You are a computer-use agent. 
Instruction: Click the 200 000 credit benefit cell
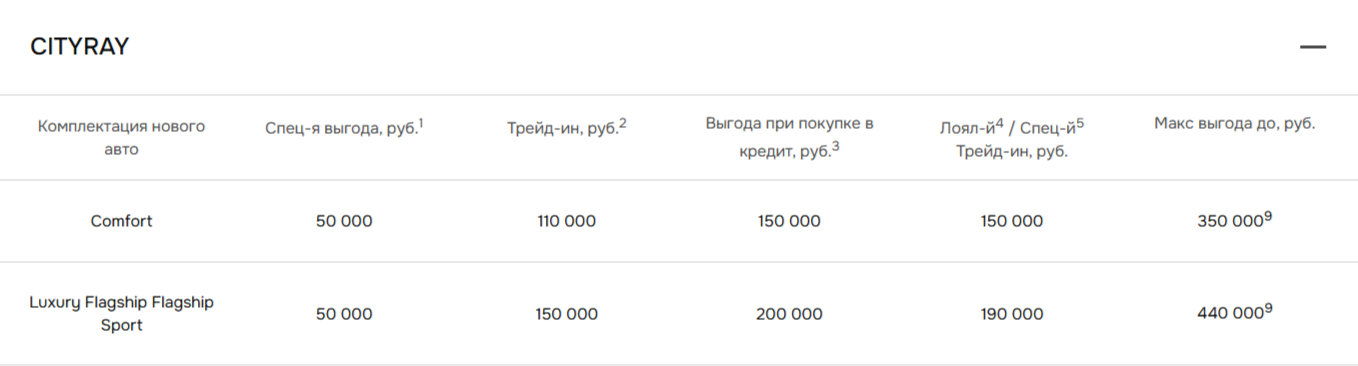pyautogui.click(x=789, y=314)
